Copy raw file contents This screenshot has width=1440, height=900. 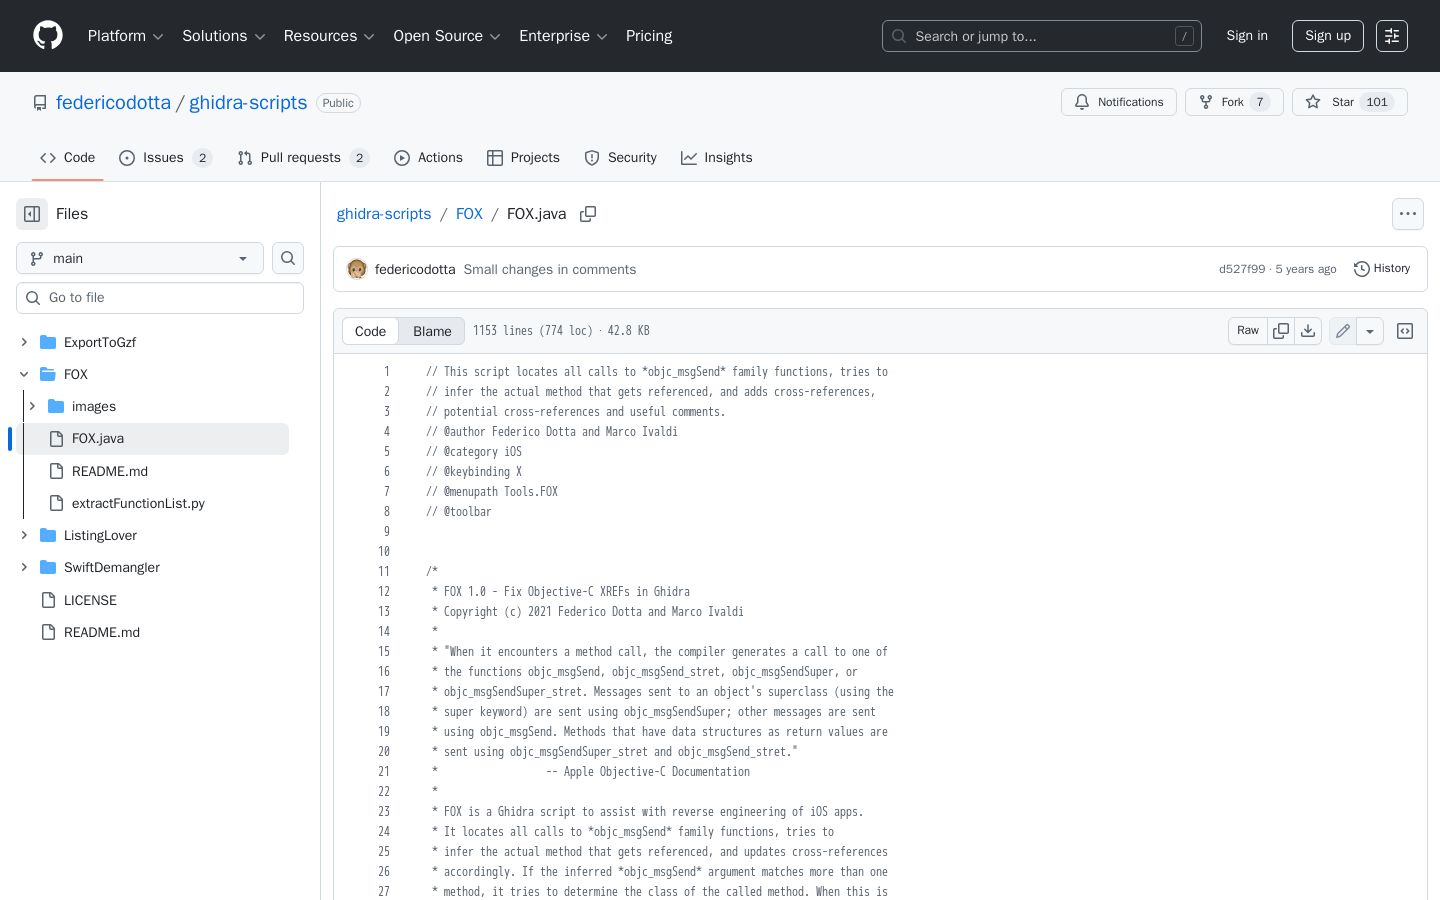[x=1281, y=331]
